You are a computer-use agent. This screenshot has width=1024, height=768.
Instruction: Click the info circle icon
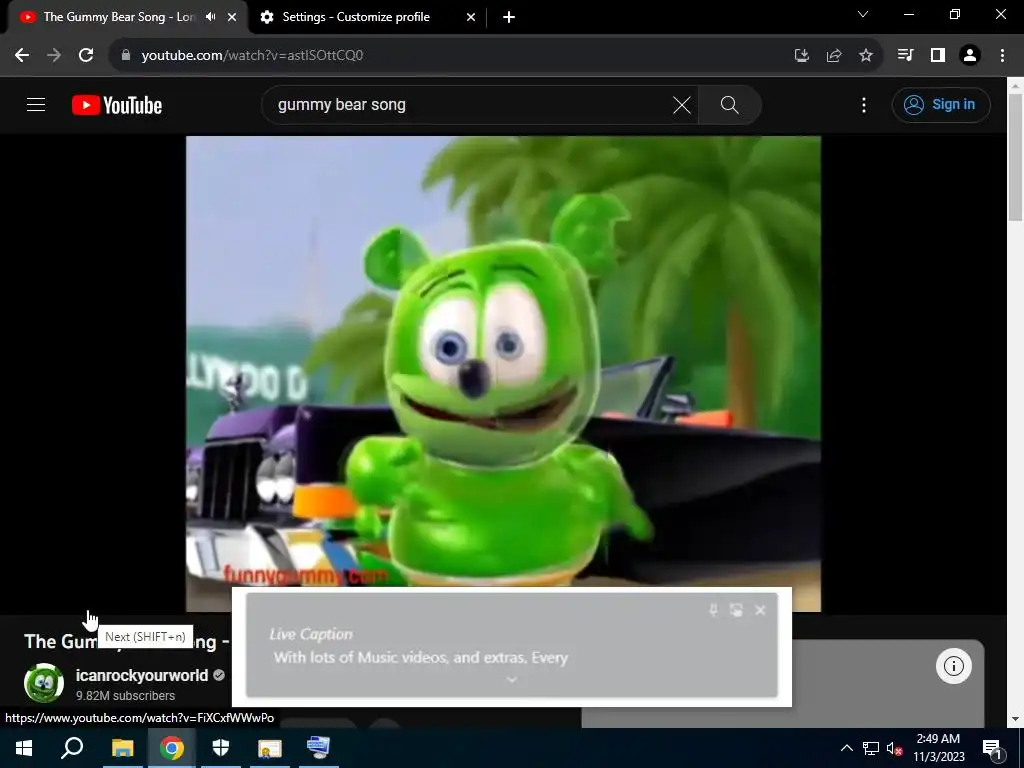pyautogui.click(x=953, y=666)
